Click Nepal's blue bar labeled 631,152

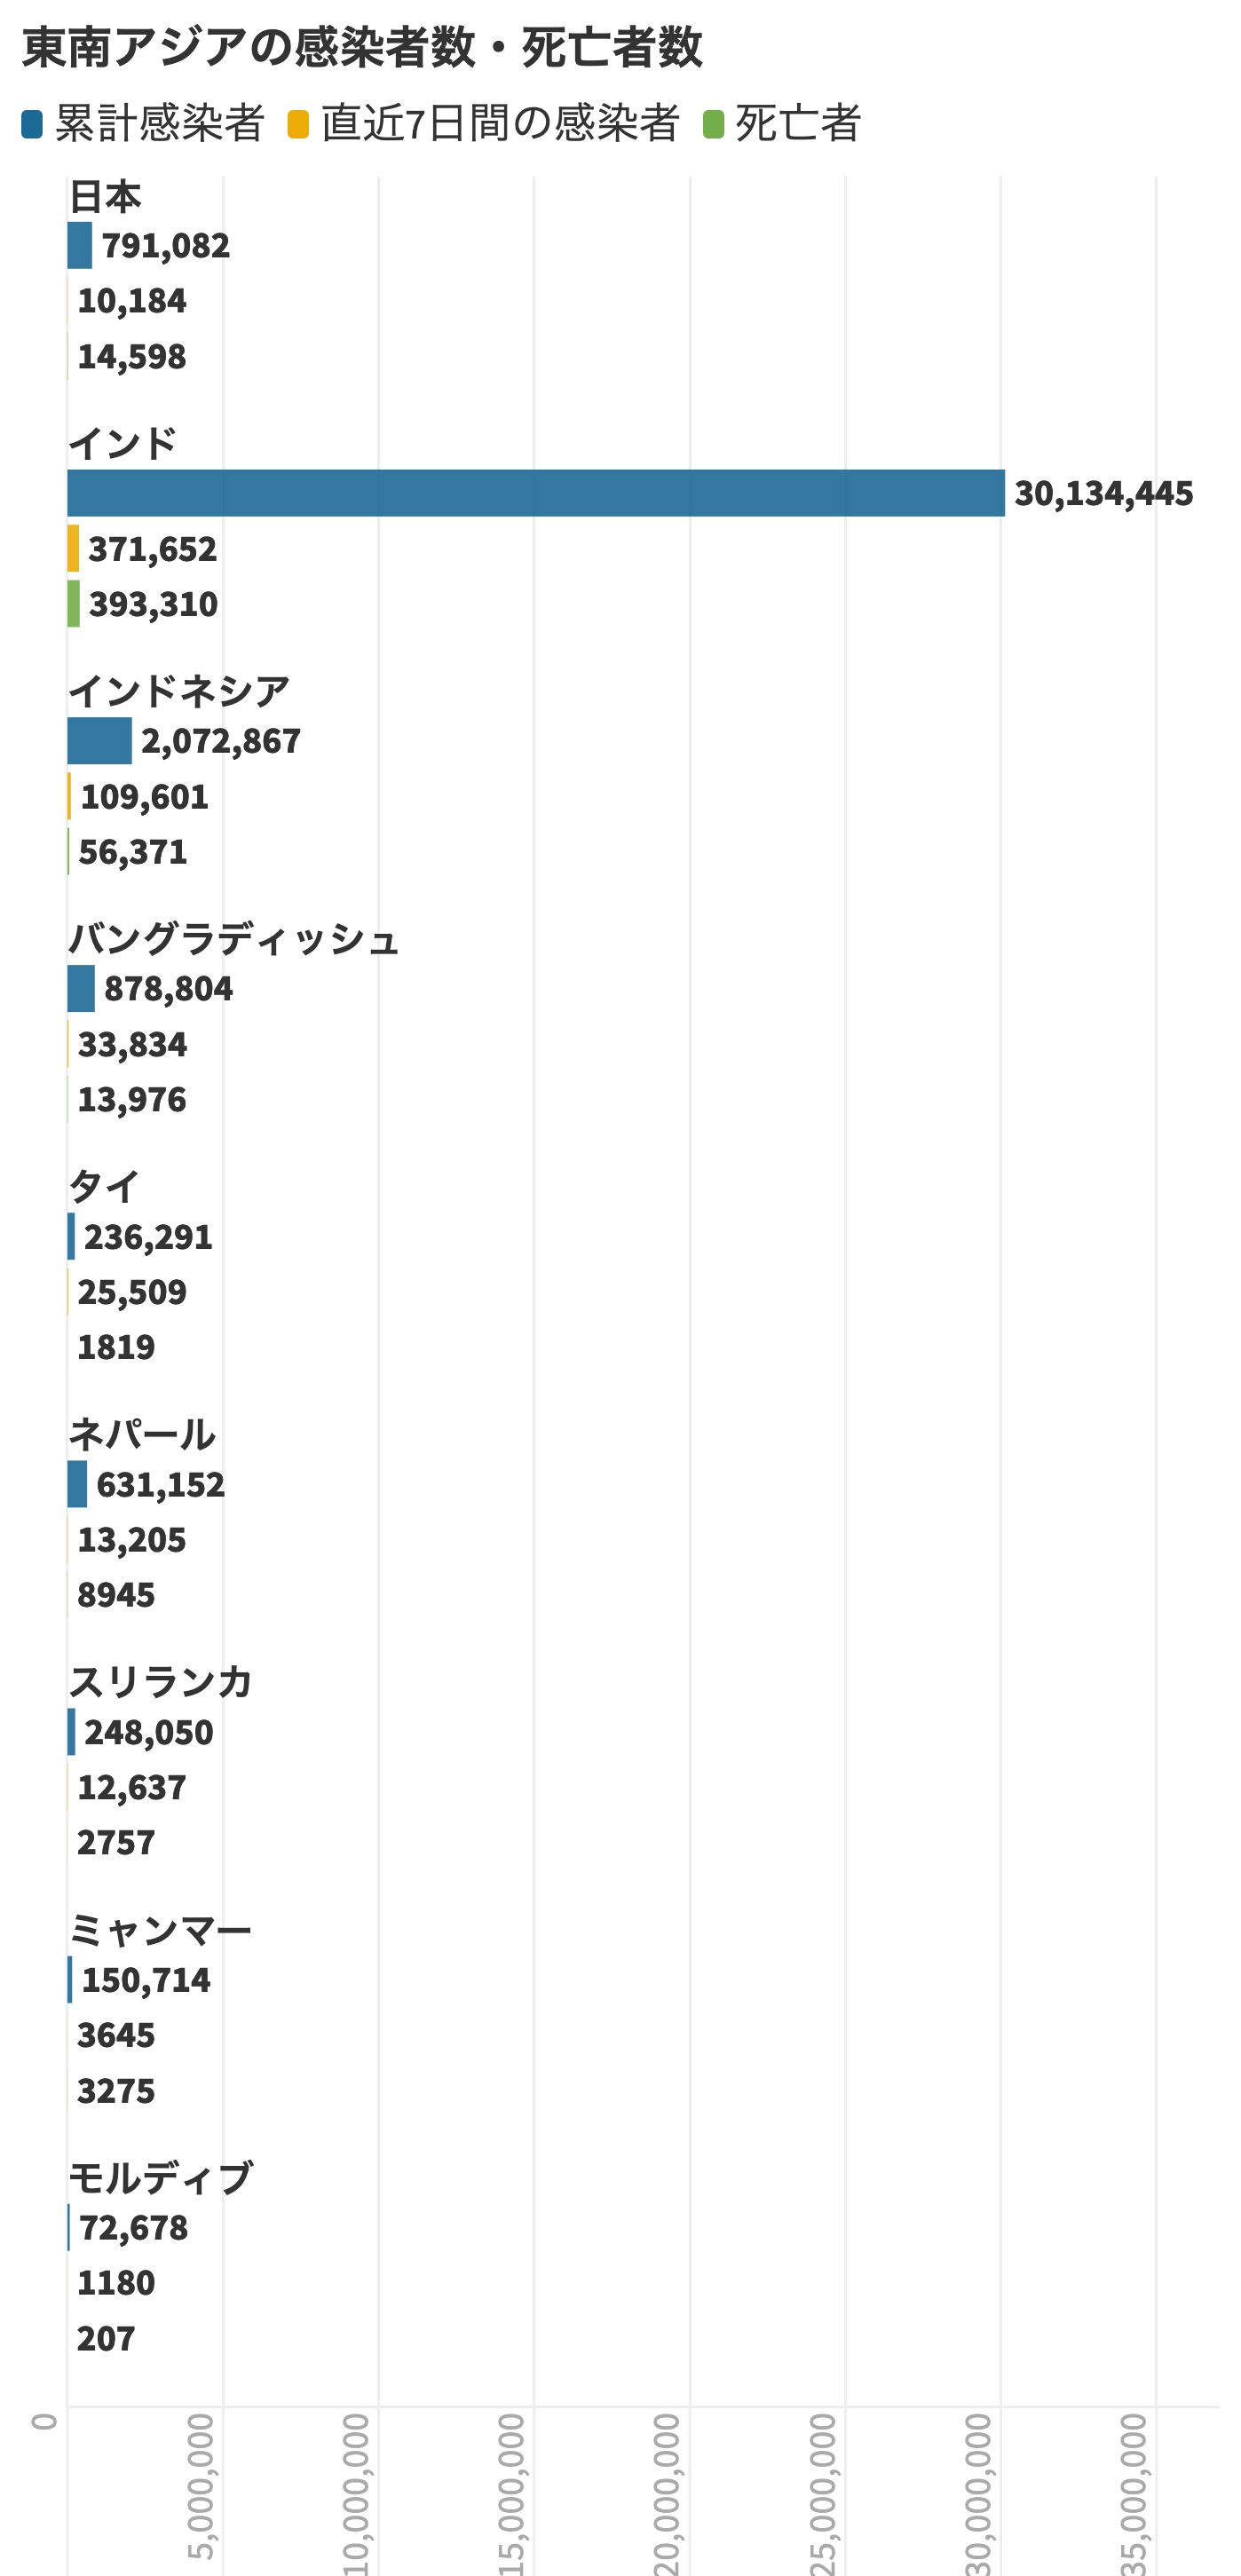(x=77, y=1483)
